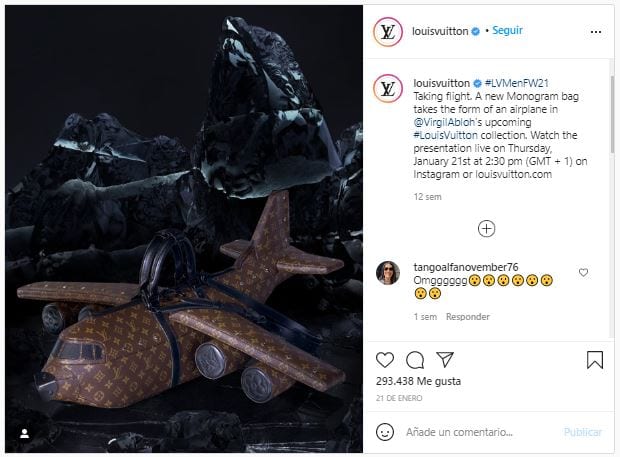Image resolution: width=620 pixels, height=457 pixels.
Task: Open the comment bubble icon
Action: point(416,359)
